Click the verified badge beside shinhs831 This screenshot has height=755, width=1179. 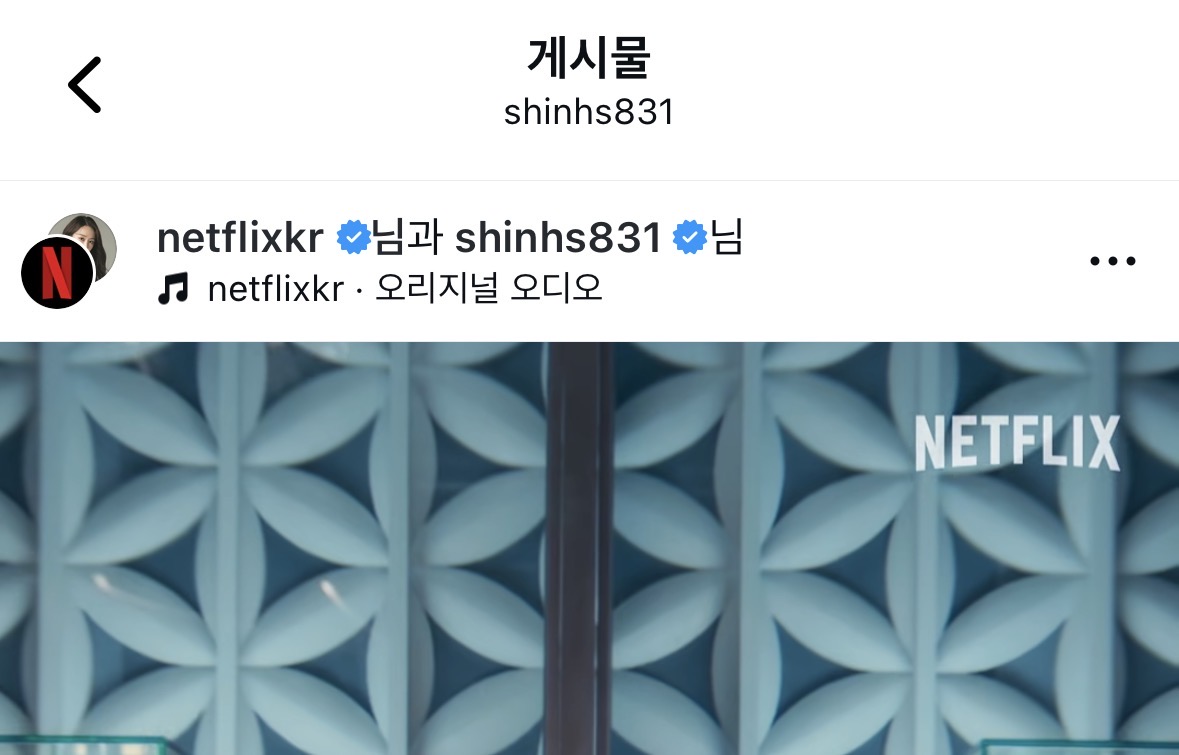coord(690,238)
